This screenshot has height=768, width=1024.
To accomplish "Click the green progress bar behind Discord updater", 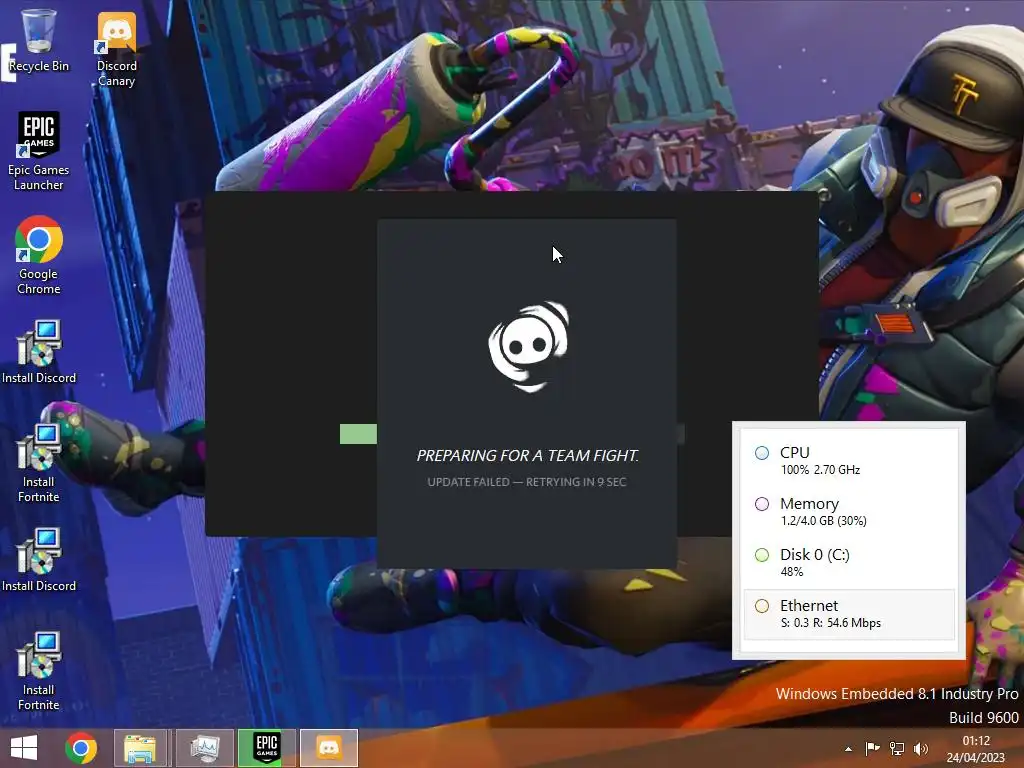I will click(x=358, y=434).
